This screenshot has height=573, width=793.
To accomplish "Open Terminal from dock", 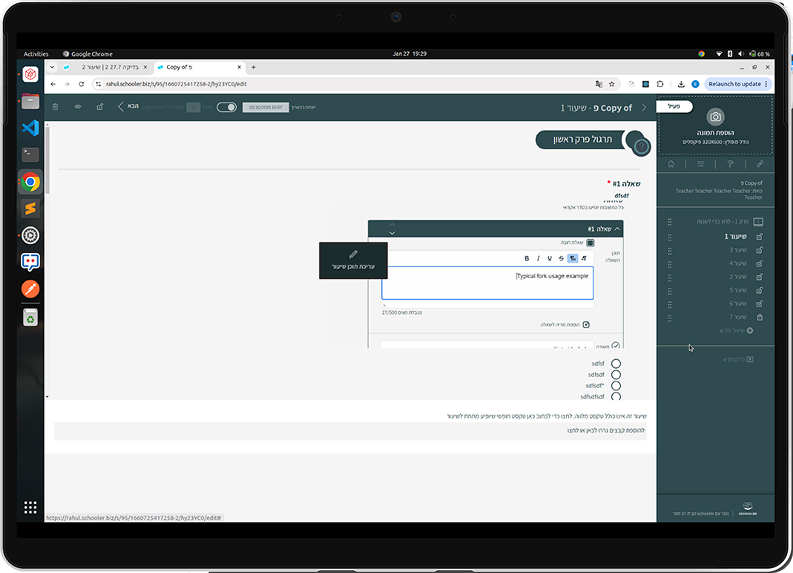I will 30,154.
